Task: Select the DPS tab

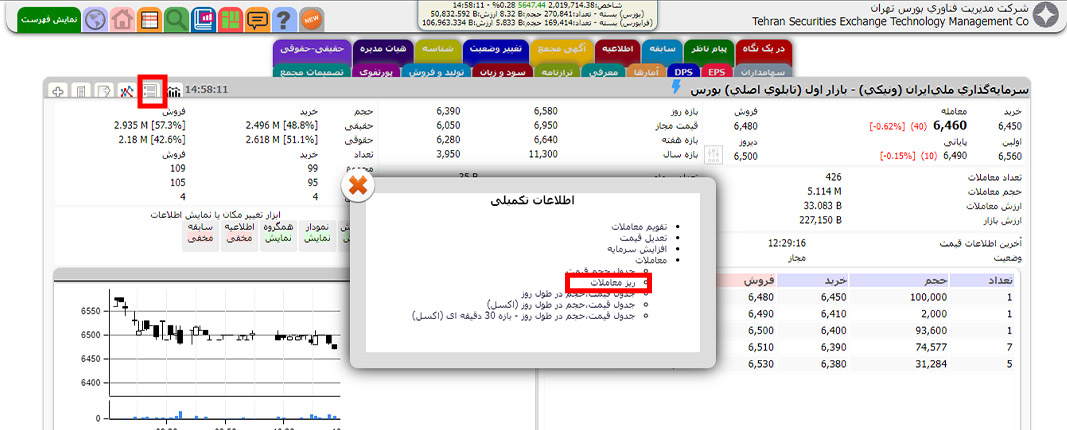Action: click(x=684, y=72)
